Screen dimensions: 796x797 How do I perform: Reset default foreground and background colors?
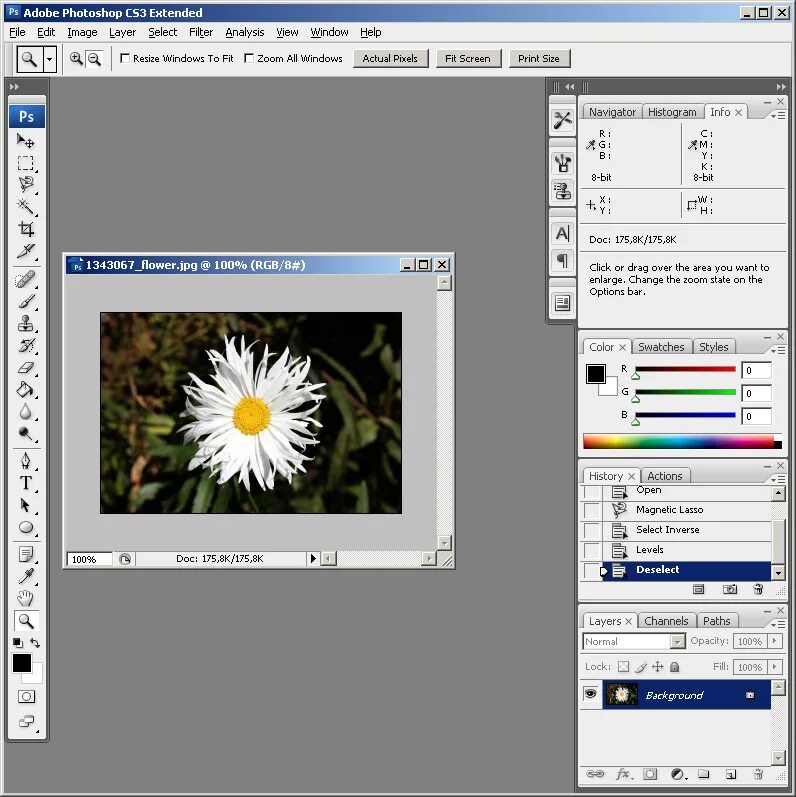pos(18,642)
